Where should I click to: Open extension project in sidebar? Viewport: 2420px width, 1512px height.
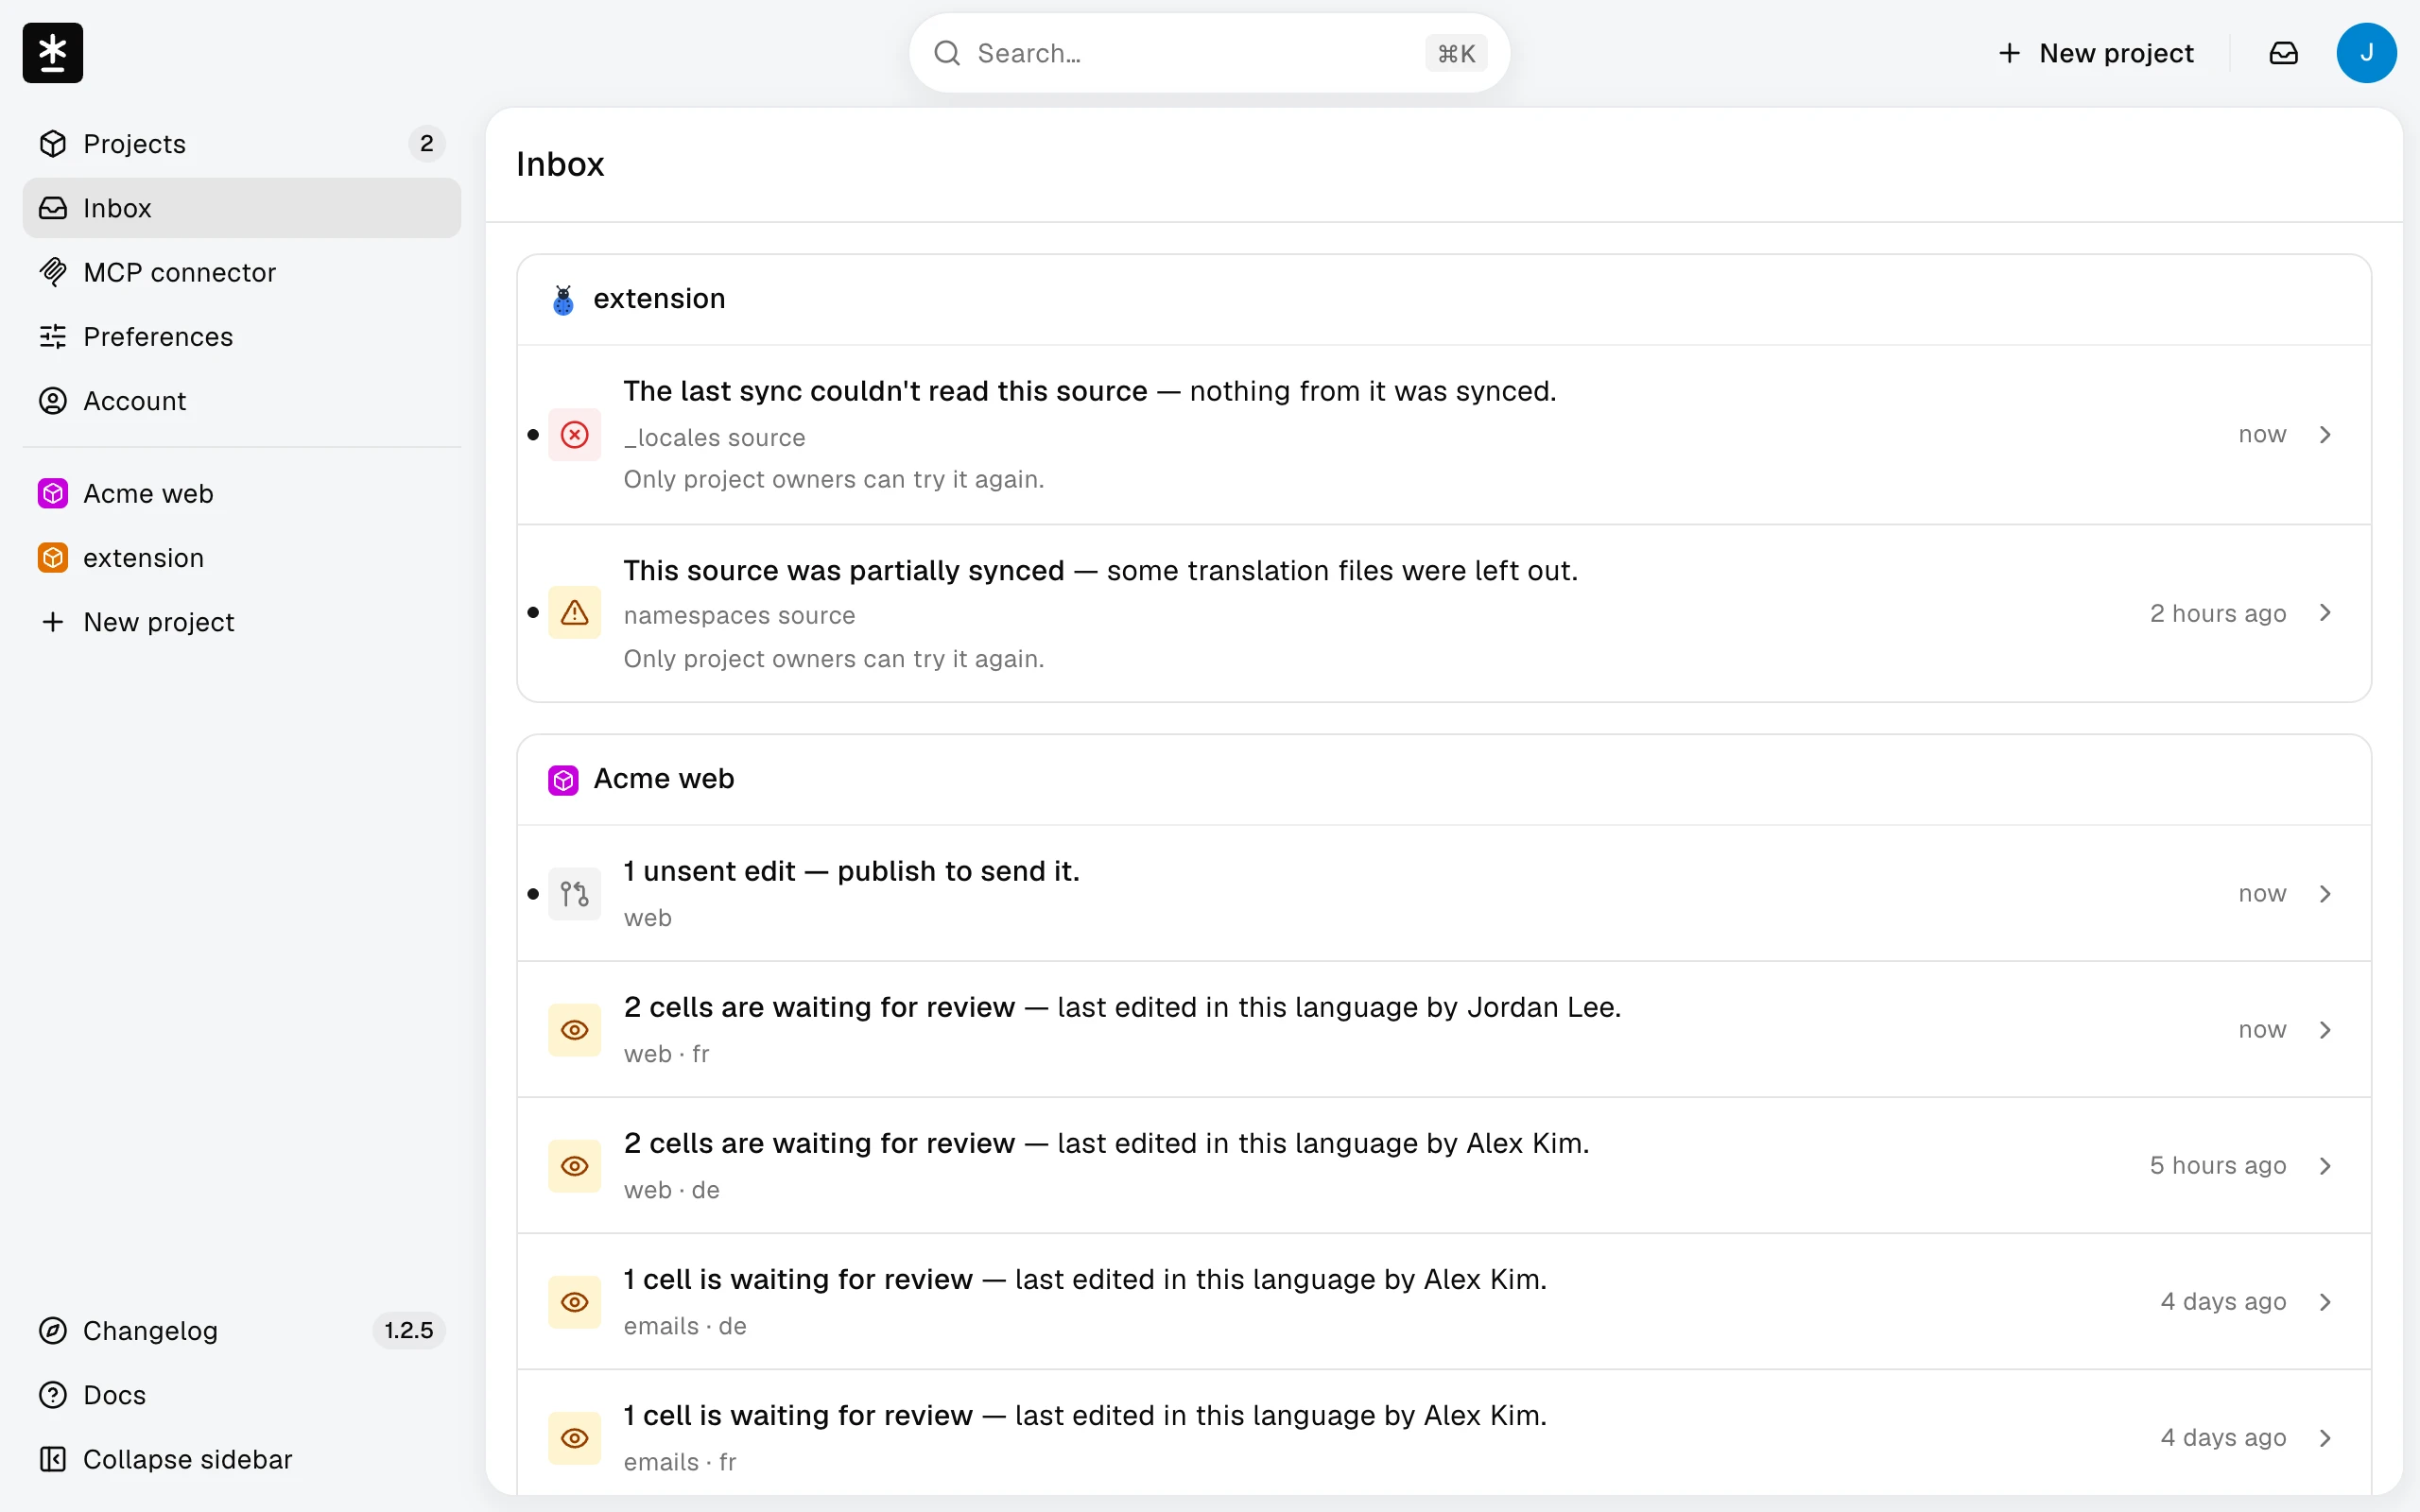241,557
